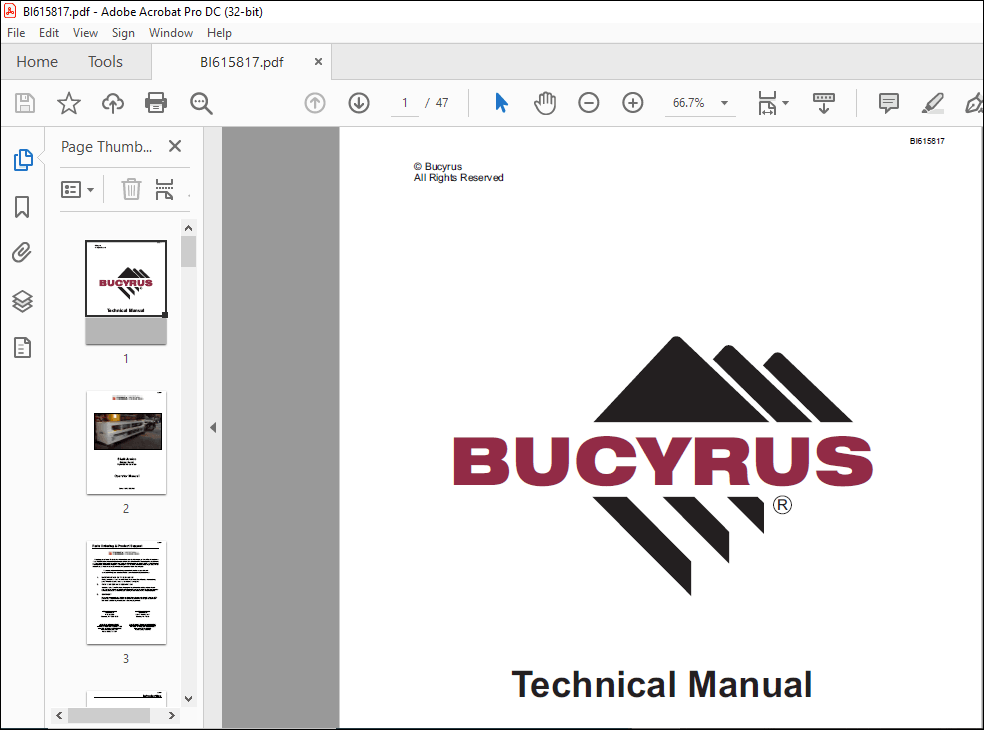This screenshot has height=730, width=984.
Task: Open the Bookmarks panel
Action: pos(22,207)
